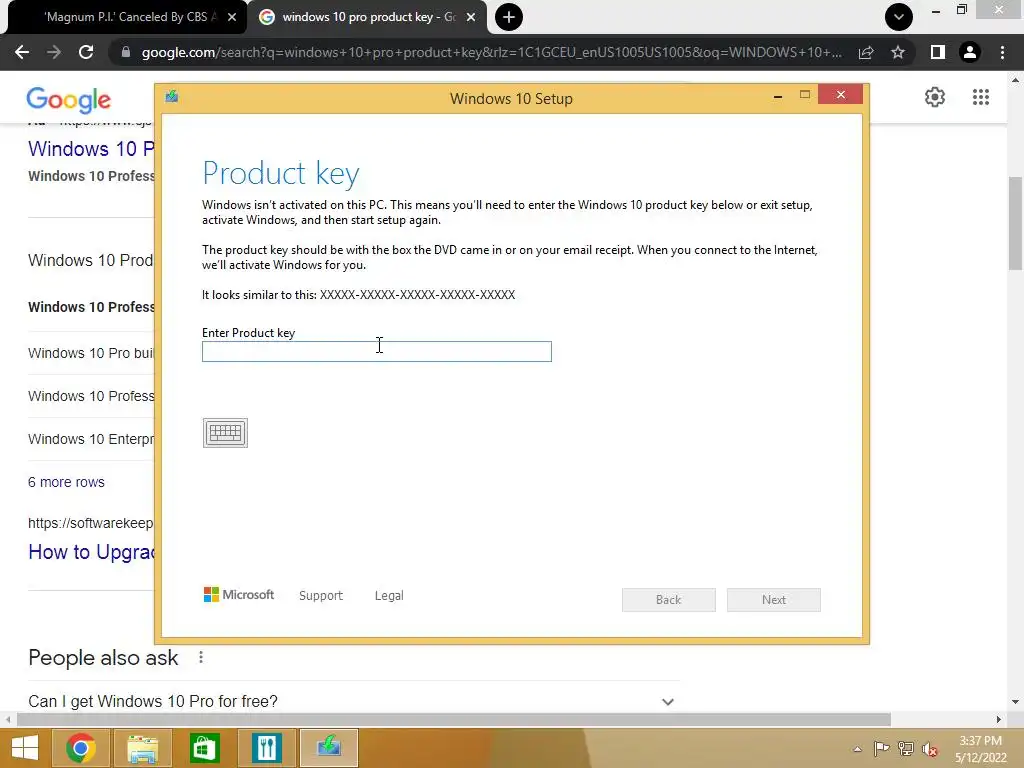
Task: Close the windows 10 pro product key tab
Action: pyautogui.click(x=471, y=17)
